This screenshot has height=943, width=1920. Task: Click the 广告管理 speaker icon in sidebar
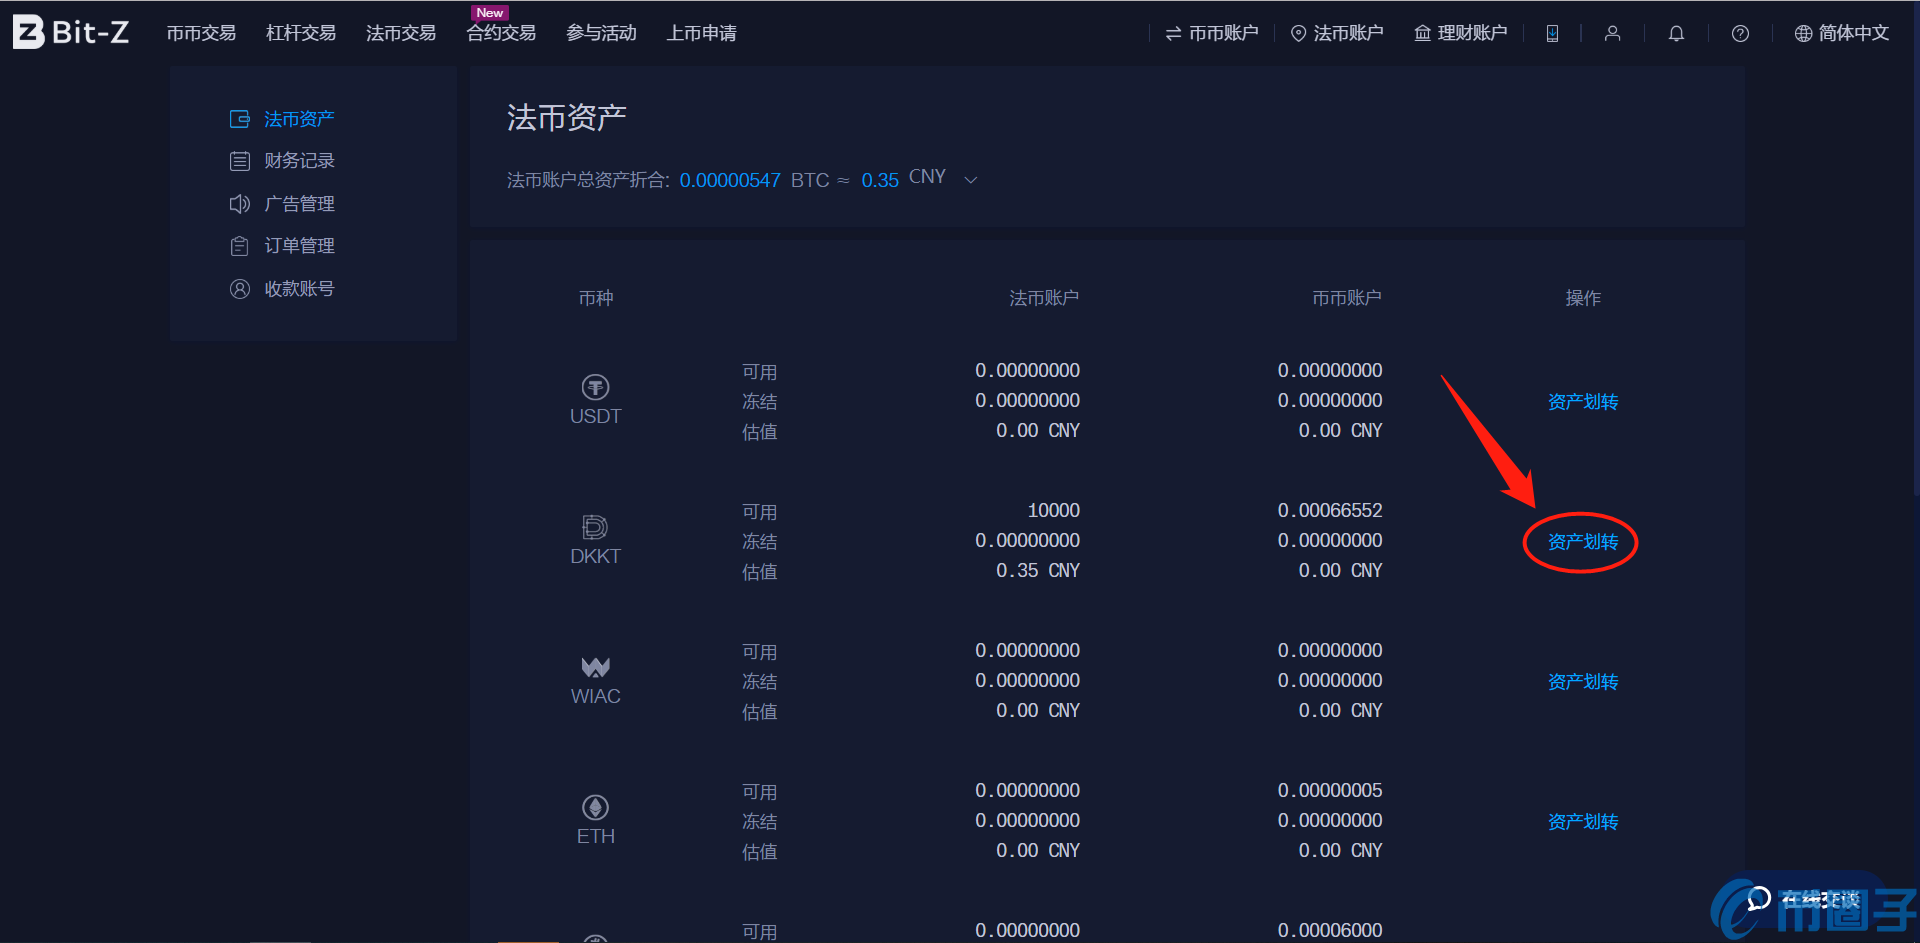pos(239,204)
